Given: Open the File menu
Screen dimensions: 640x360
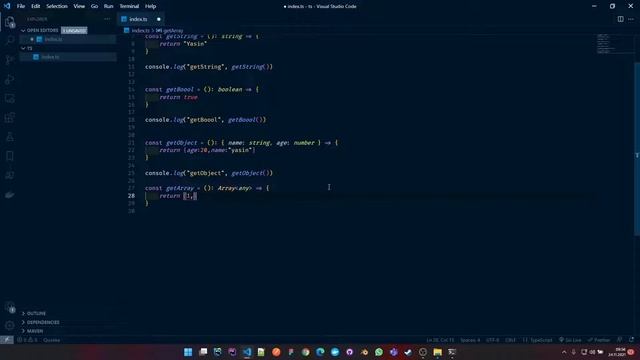Looking at the screenshot, I should click(x=21, y=6).
